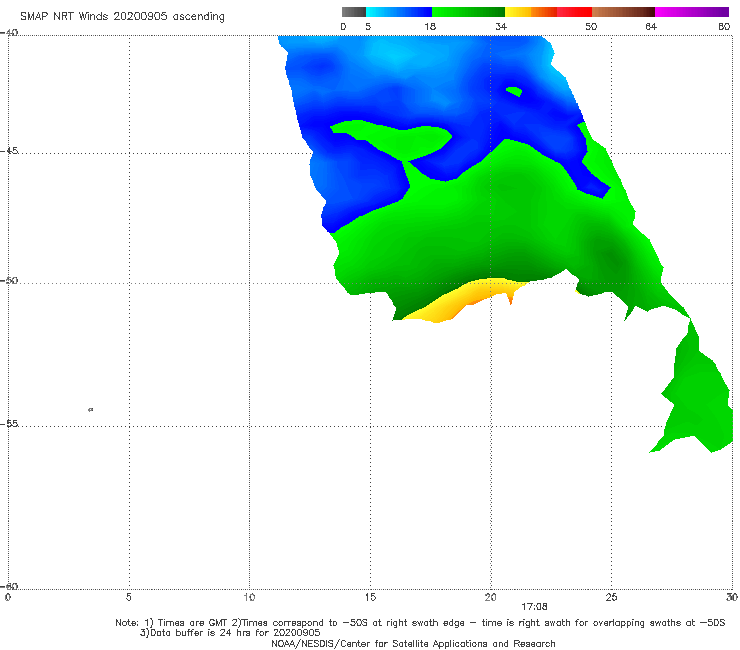
Task: Click the gray segment of the color bar
Action: click(353, 12)
